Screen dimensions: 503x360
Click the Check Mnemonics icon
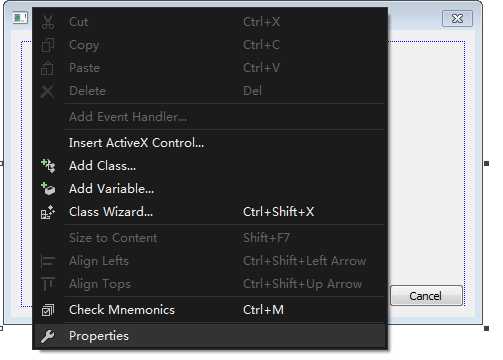click(48, 310)
